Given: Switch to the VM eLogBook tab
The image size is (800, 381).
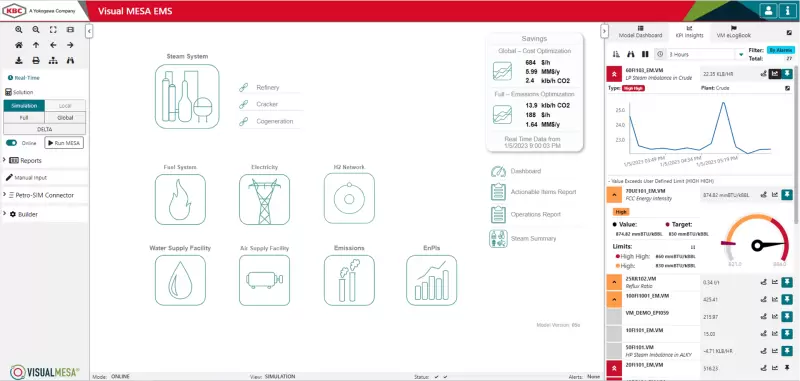Looking at the screenshot, I should point(734,32).
